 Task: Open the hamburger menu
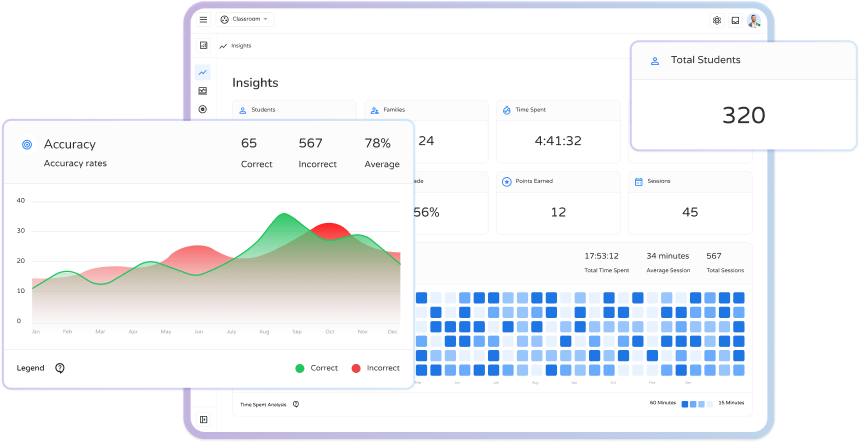[x=204, y=20]
